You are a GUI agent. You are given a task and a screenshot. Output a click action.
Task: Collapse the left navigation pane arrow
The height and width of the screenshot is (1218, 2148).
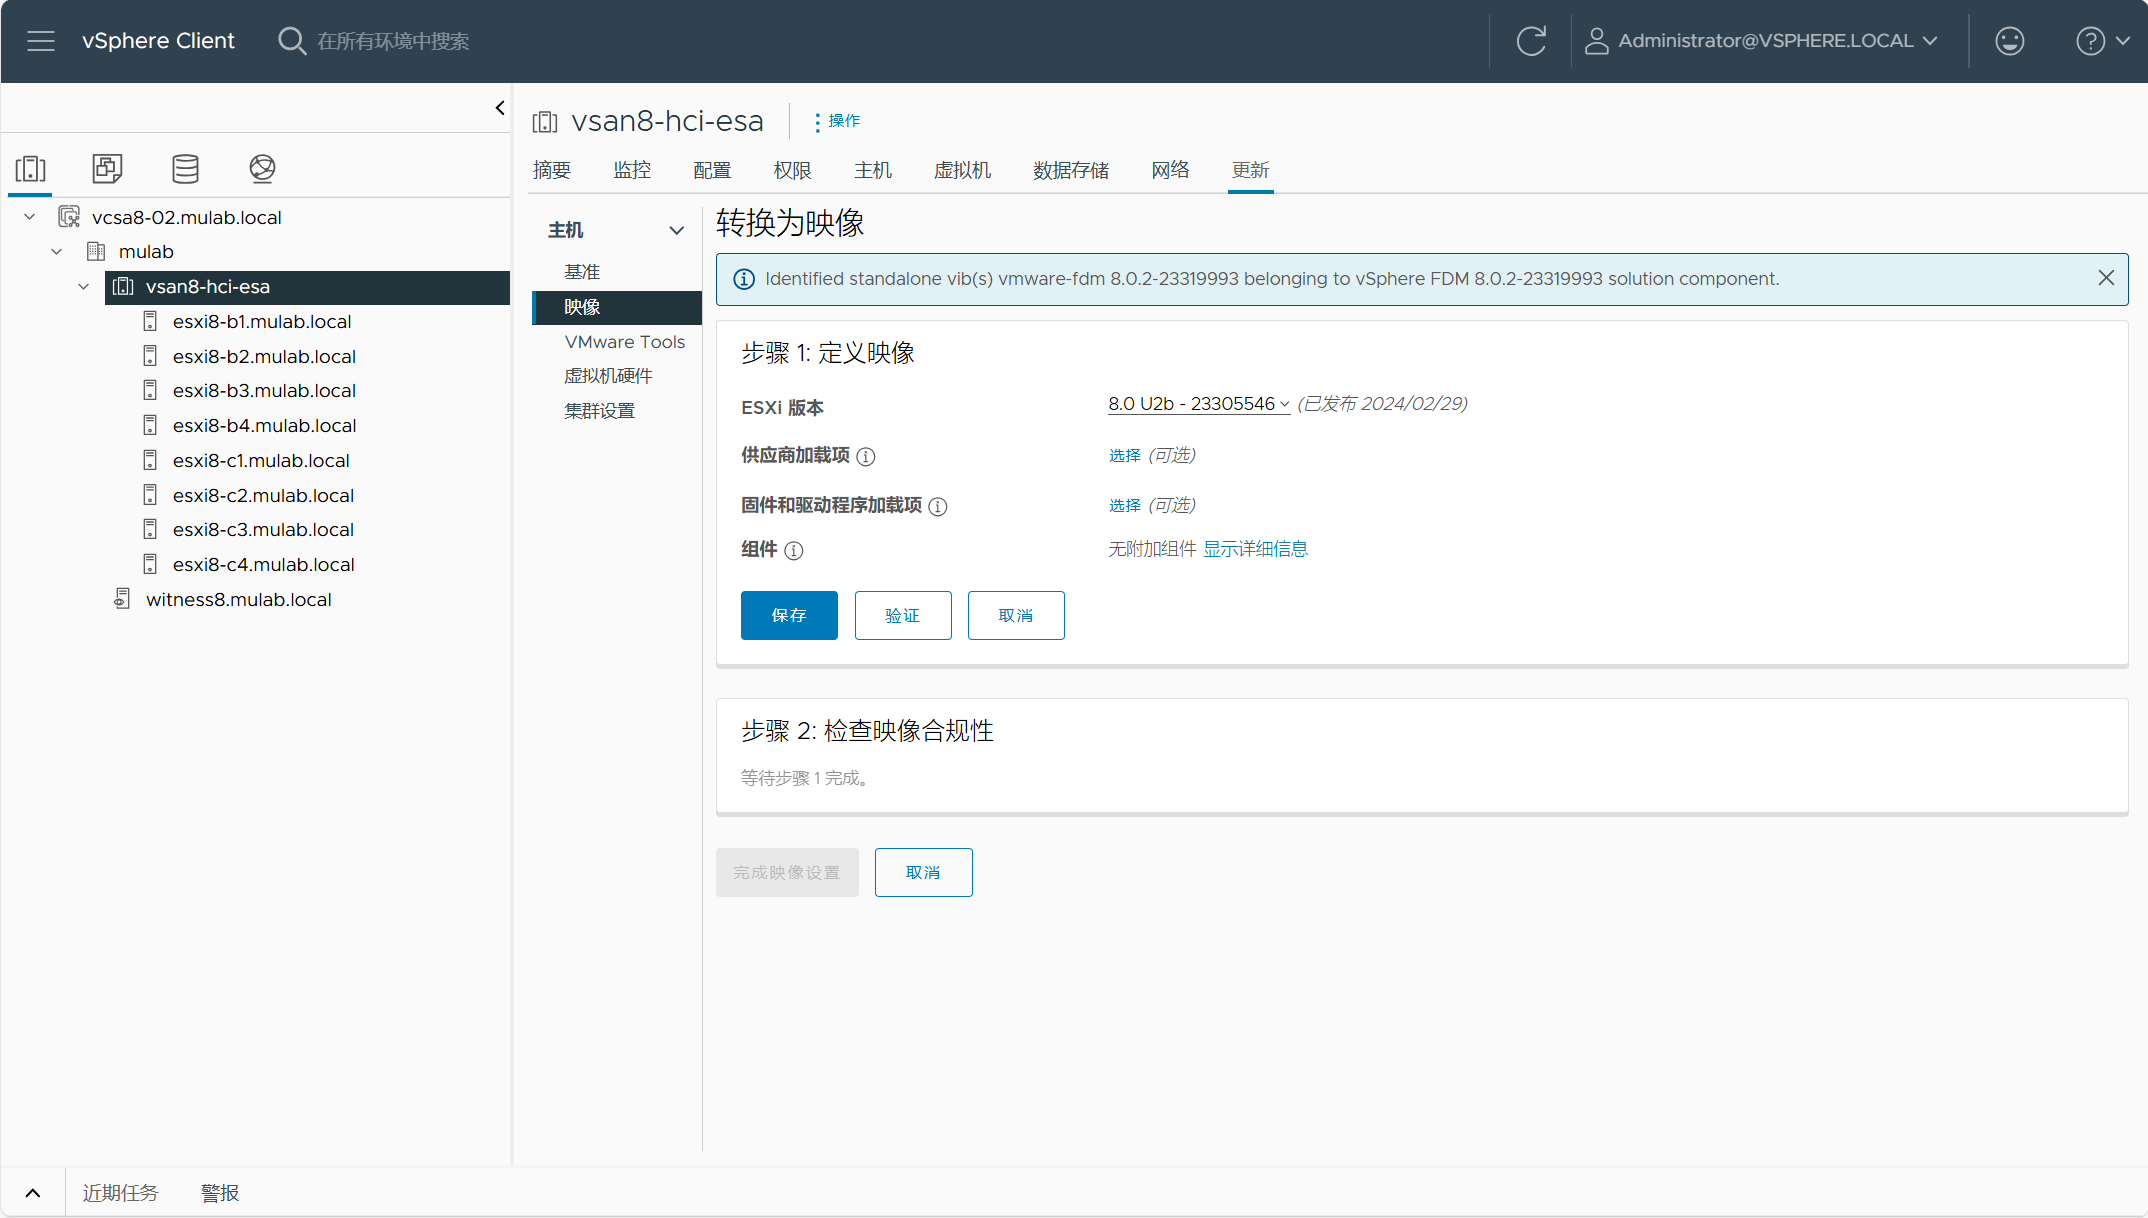[x=500, y=108]
